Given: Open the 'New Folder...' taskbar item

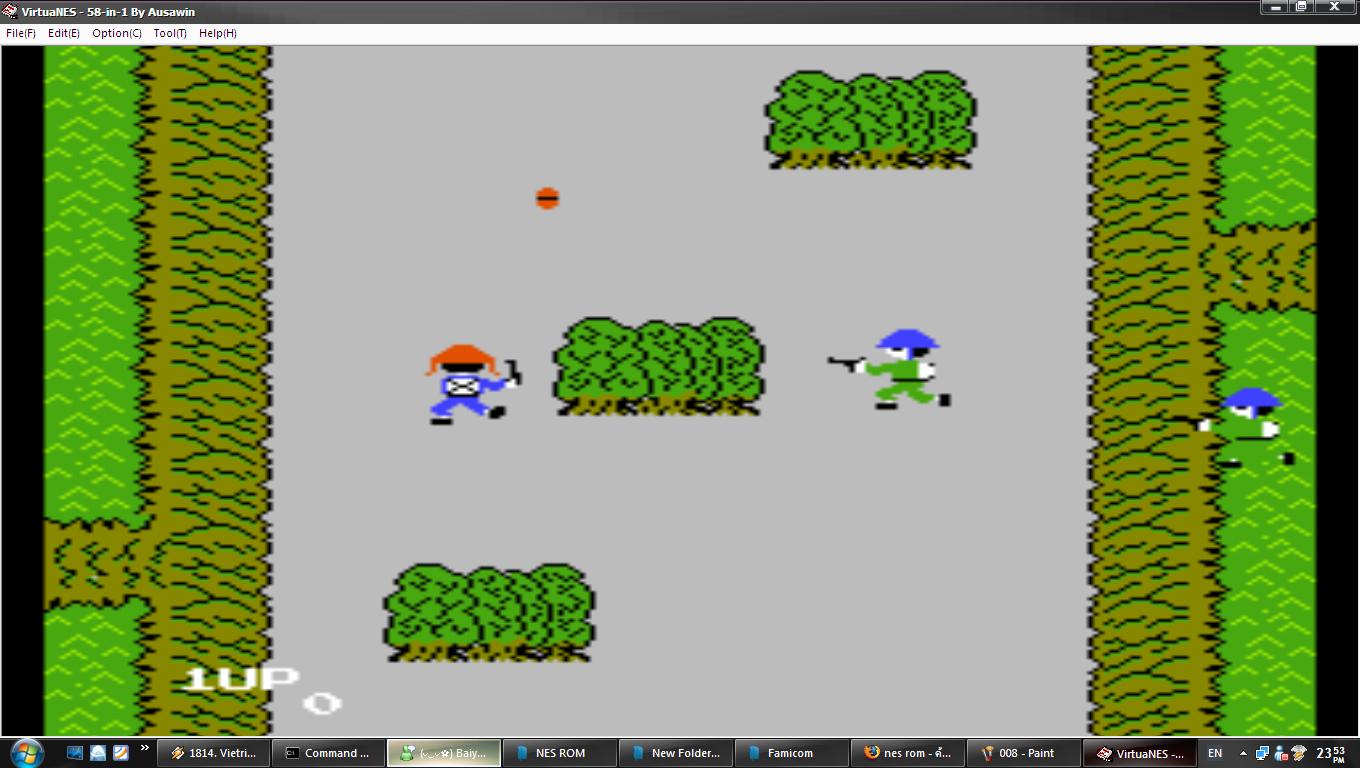Looking at the screenshot, I should (676, 753).
